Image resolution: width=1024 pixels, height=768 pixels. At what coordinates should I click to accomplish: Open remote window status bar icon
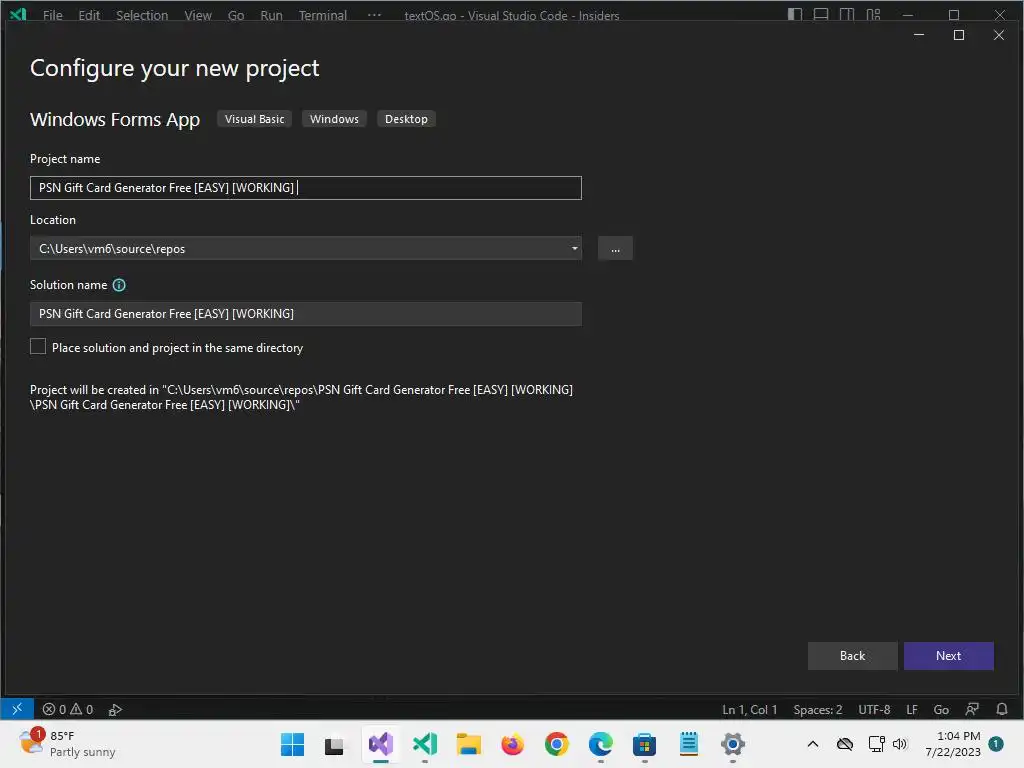17,709
